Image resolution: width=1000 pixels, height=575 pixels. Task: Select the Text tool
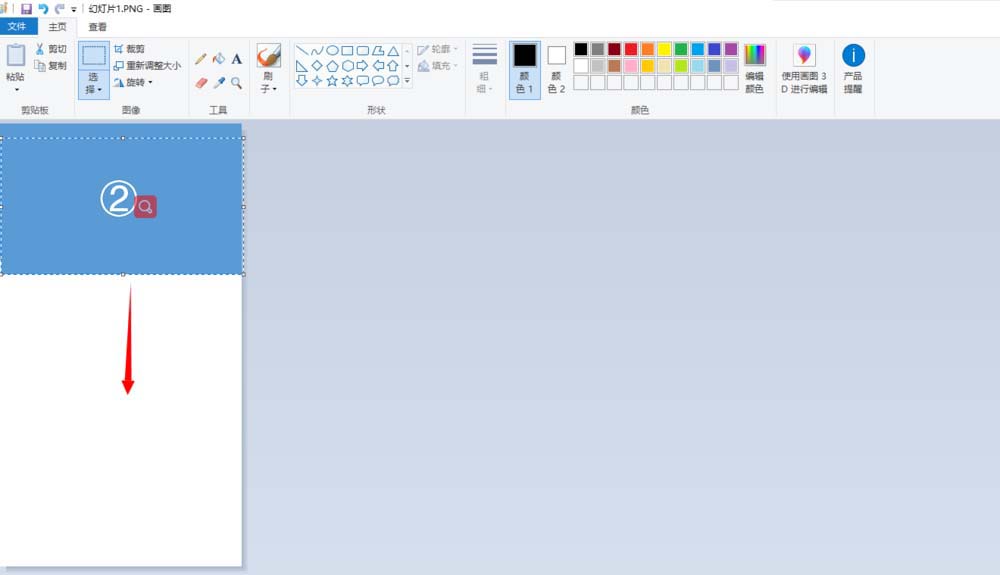pyautogui.click(x=237, y=59)
